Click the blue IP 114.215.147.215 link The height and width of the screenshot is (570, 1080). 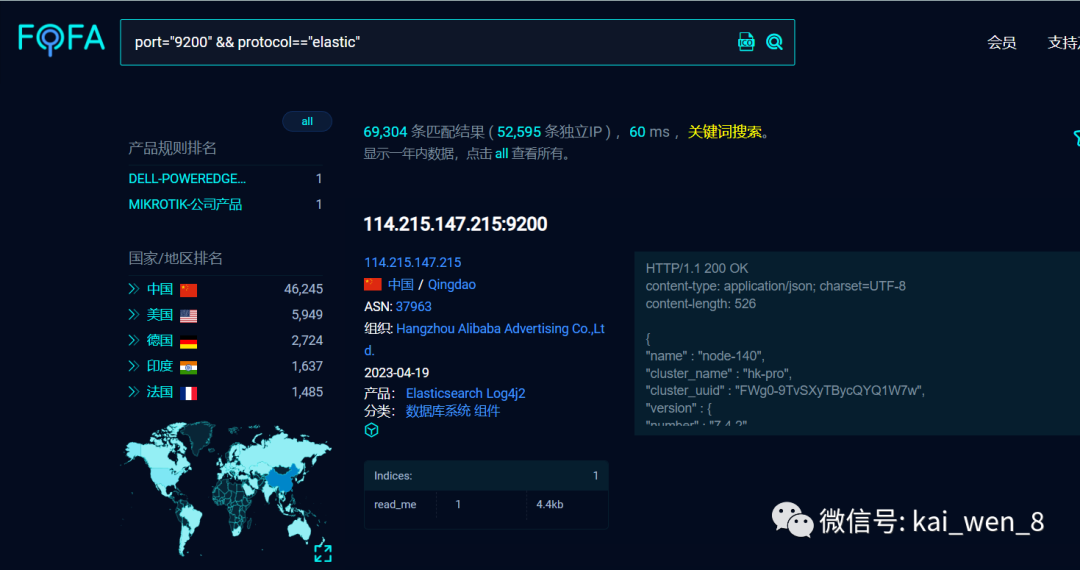tap(413, 262)
